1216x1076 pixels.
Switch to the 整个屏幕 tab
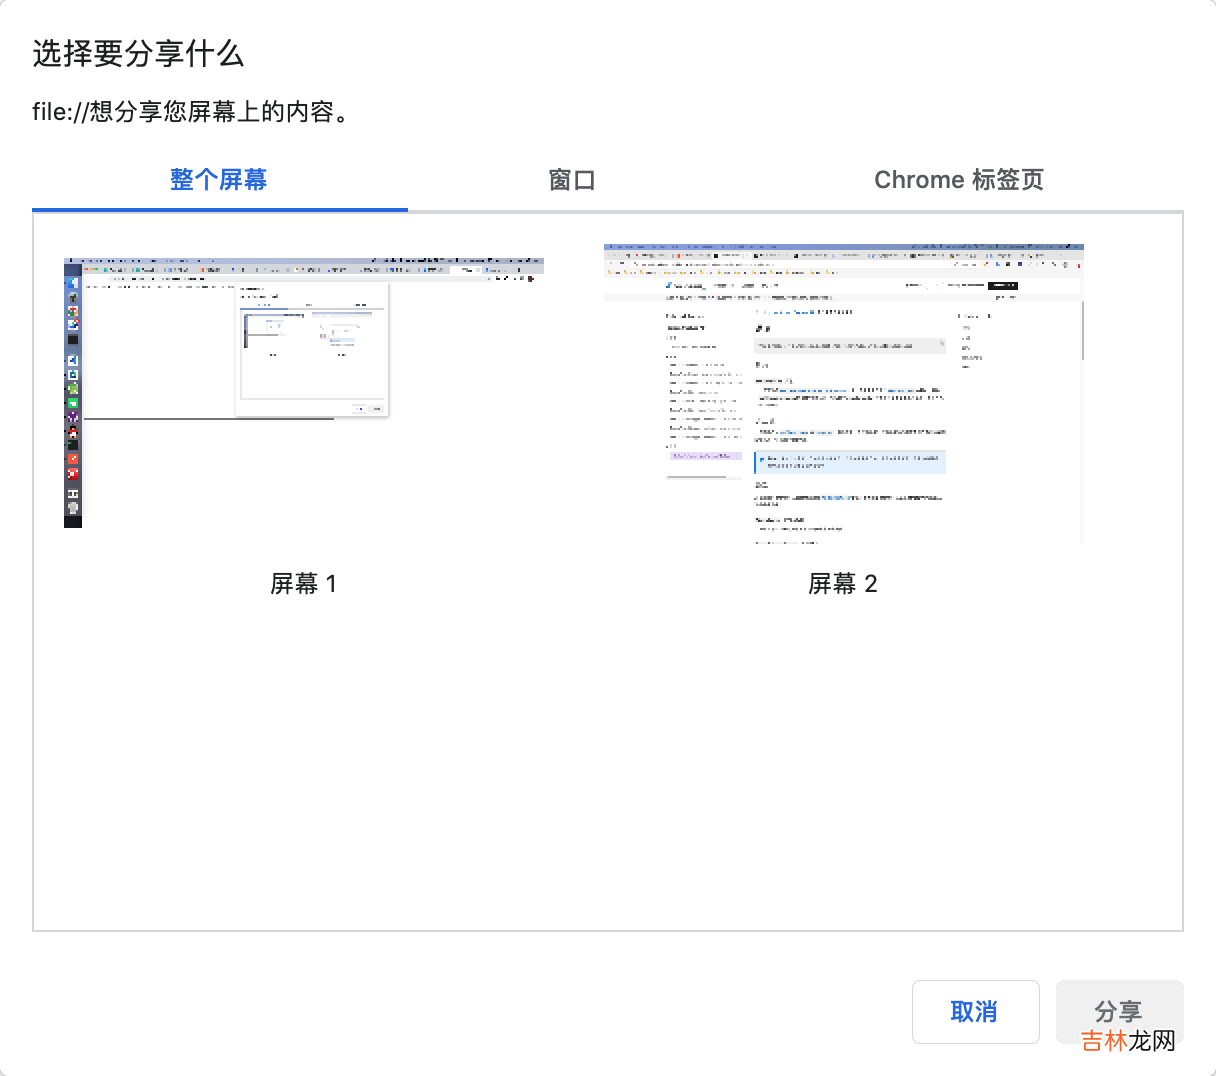[219, 180]
